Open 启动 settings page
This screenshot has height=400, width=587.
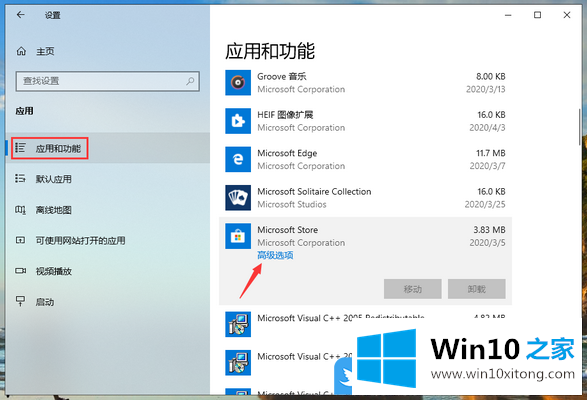pos(108,302)
